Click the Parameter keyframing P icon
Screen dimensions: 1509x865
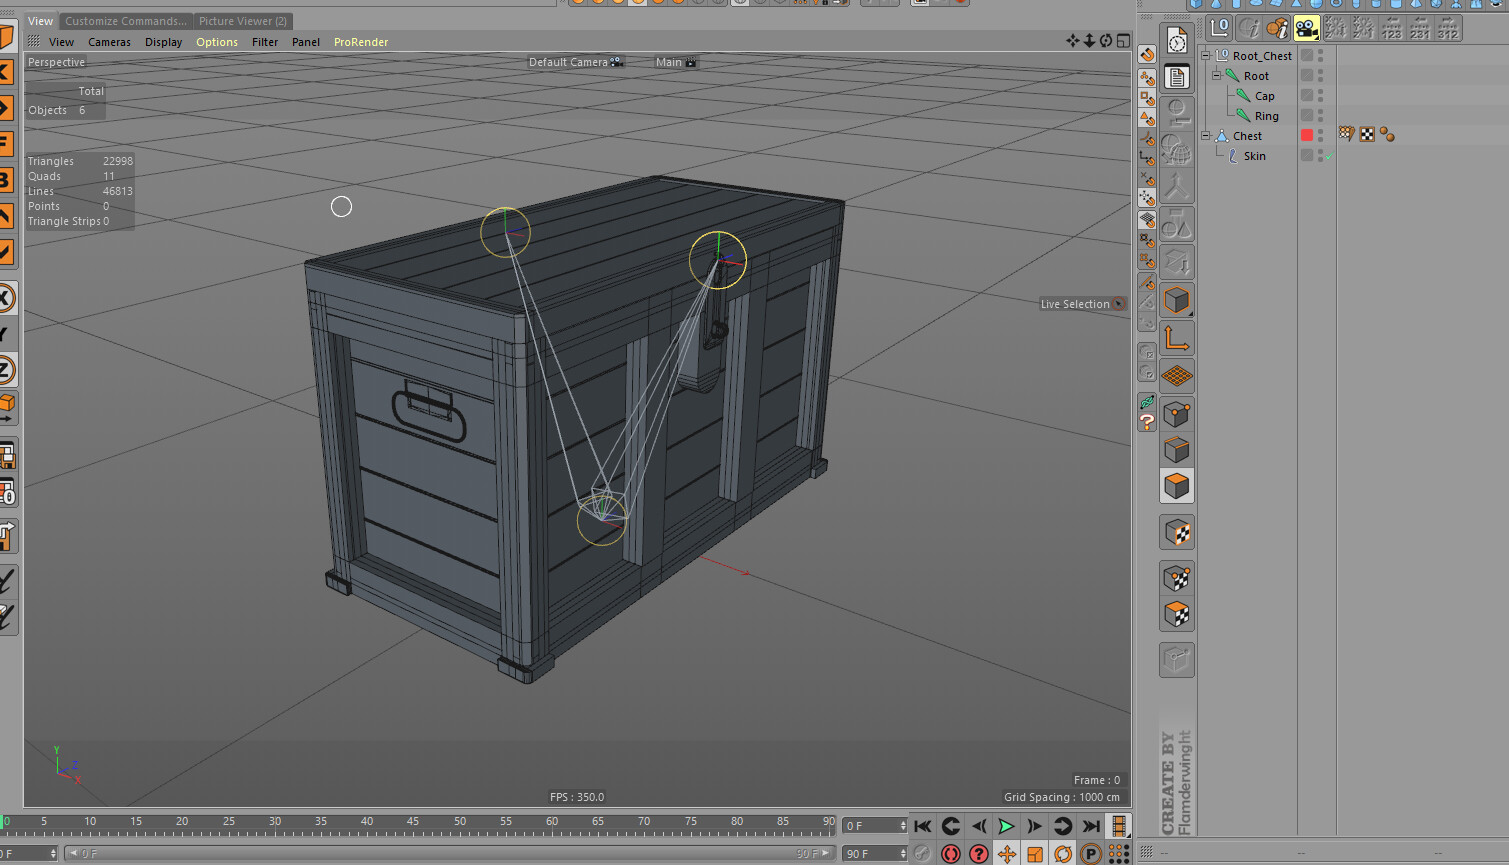[x=1089, y=854]
